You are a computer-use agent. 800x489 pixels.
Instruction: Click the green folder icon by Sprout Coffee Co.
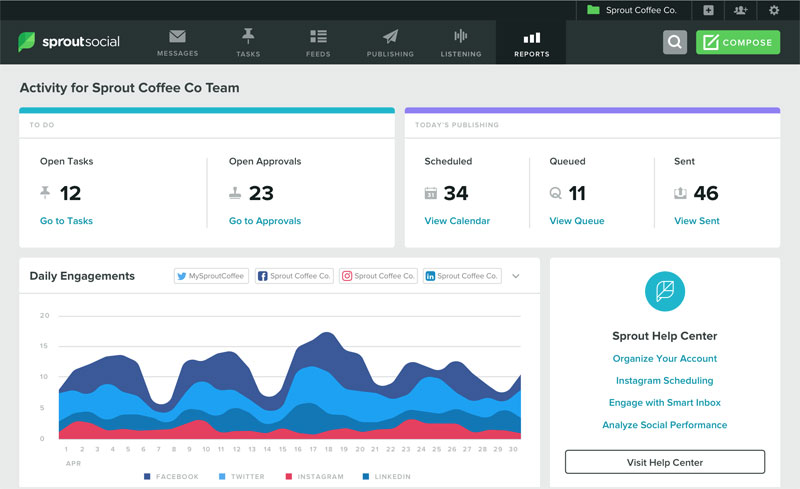point(593,10)
